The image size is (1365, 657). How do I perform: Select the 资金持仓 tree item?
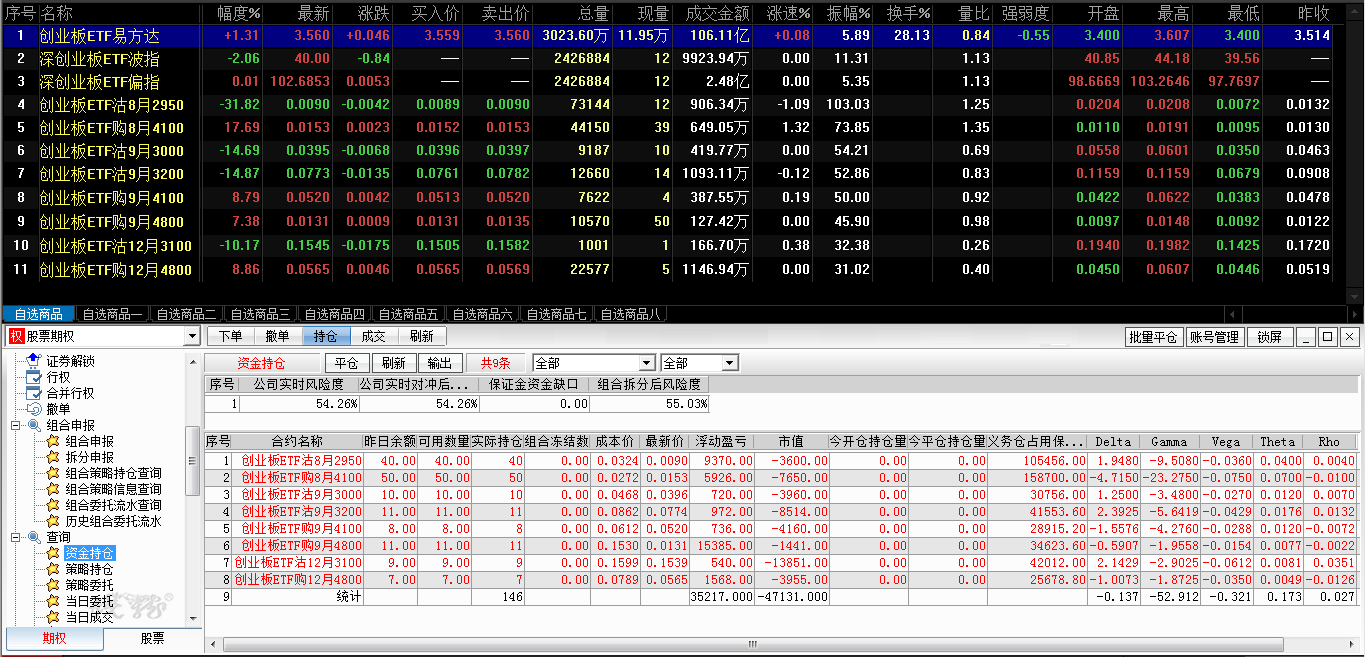tap(89, 553)
